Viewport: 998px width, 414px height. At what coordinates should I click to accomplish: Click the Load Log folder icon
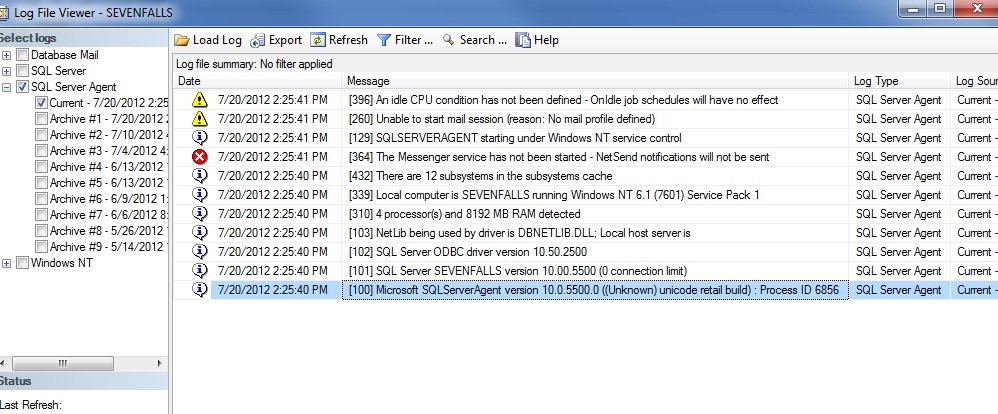click(181, 40)
